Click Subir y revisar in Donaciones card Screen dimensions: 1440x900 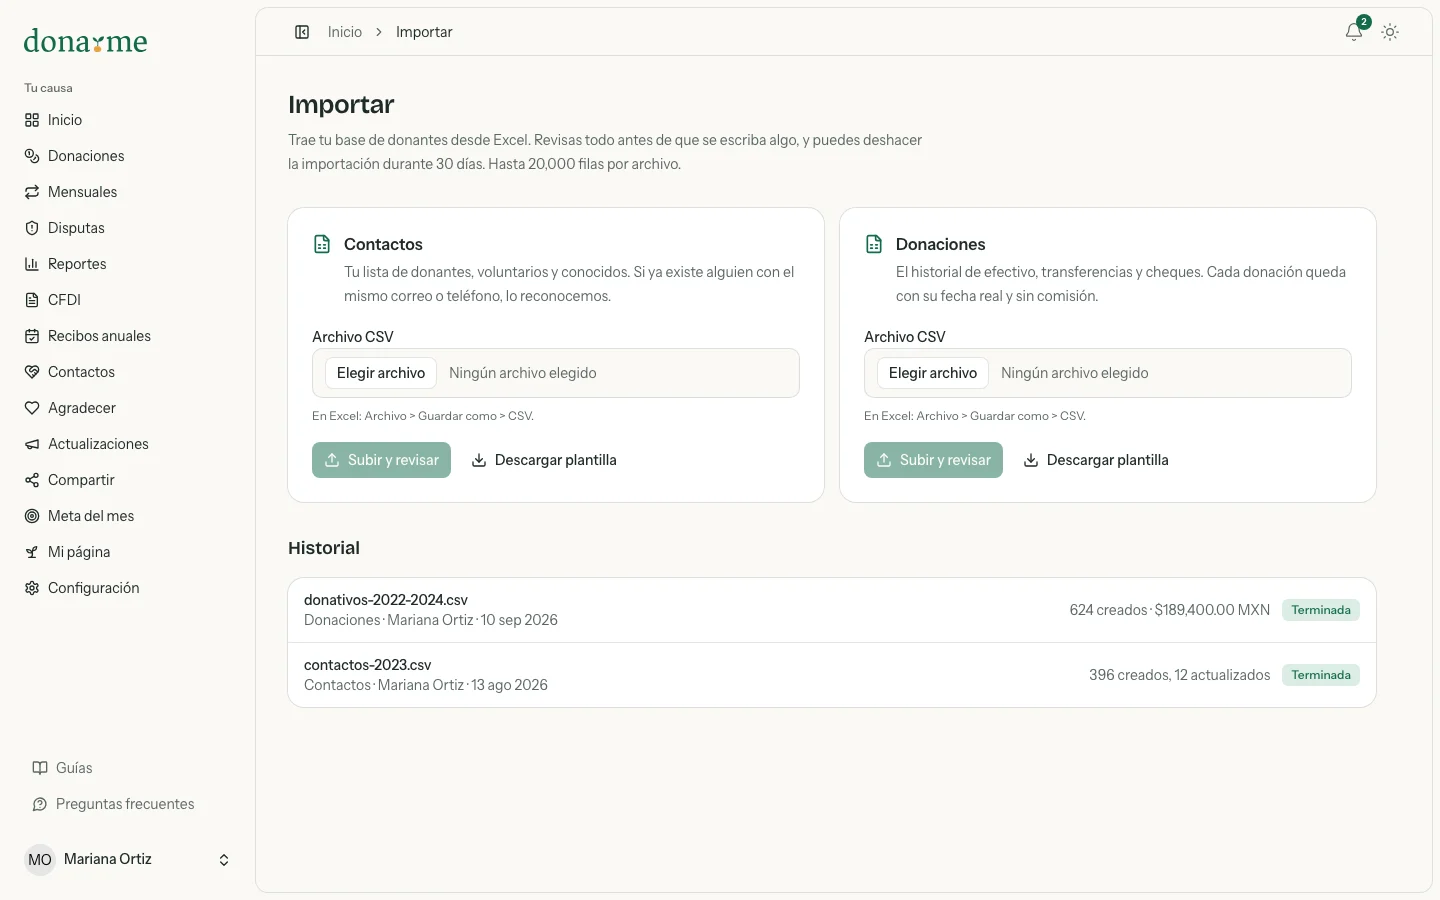tap(933, 460)
